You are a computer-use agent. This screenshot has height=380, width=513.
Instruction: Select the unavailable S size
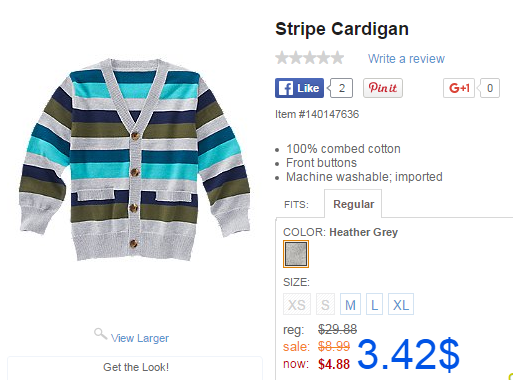click(325, 304)
